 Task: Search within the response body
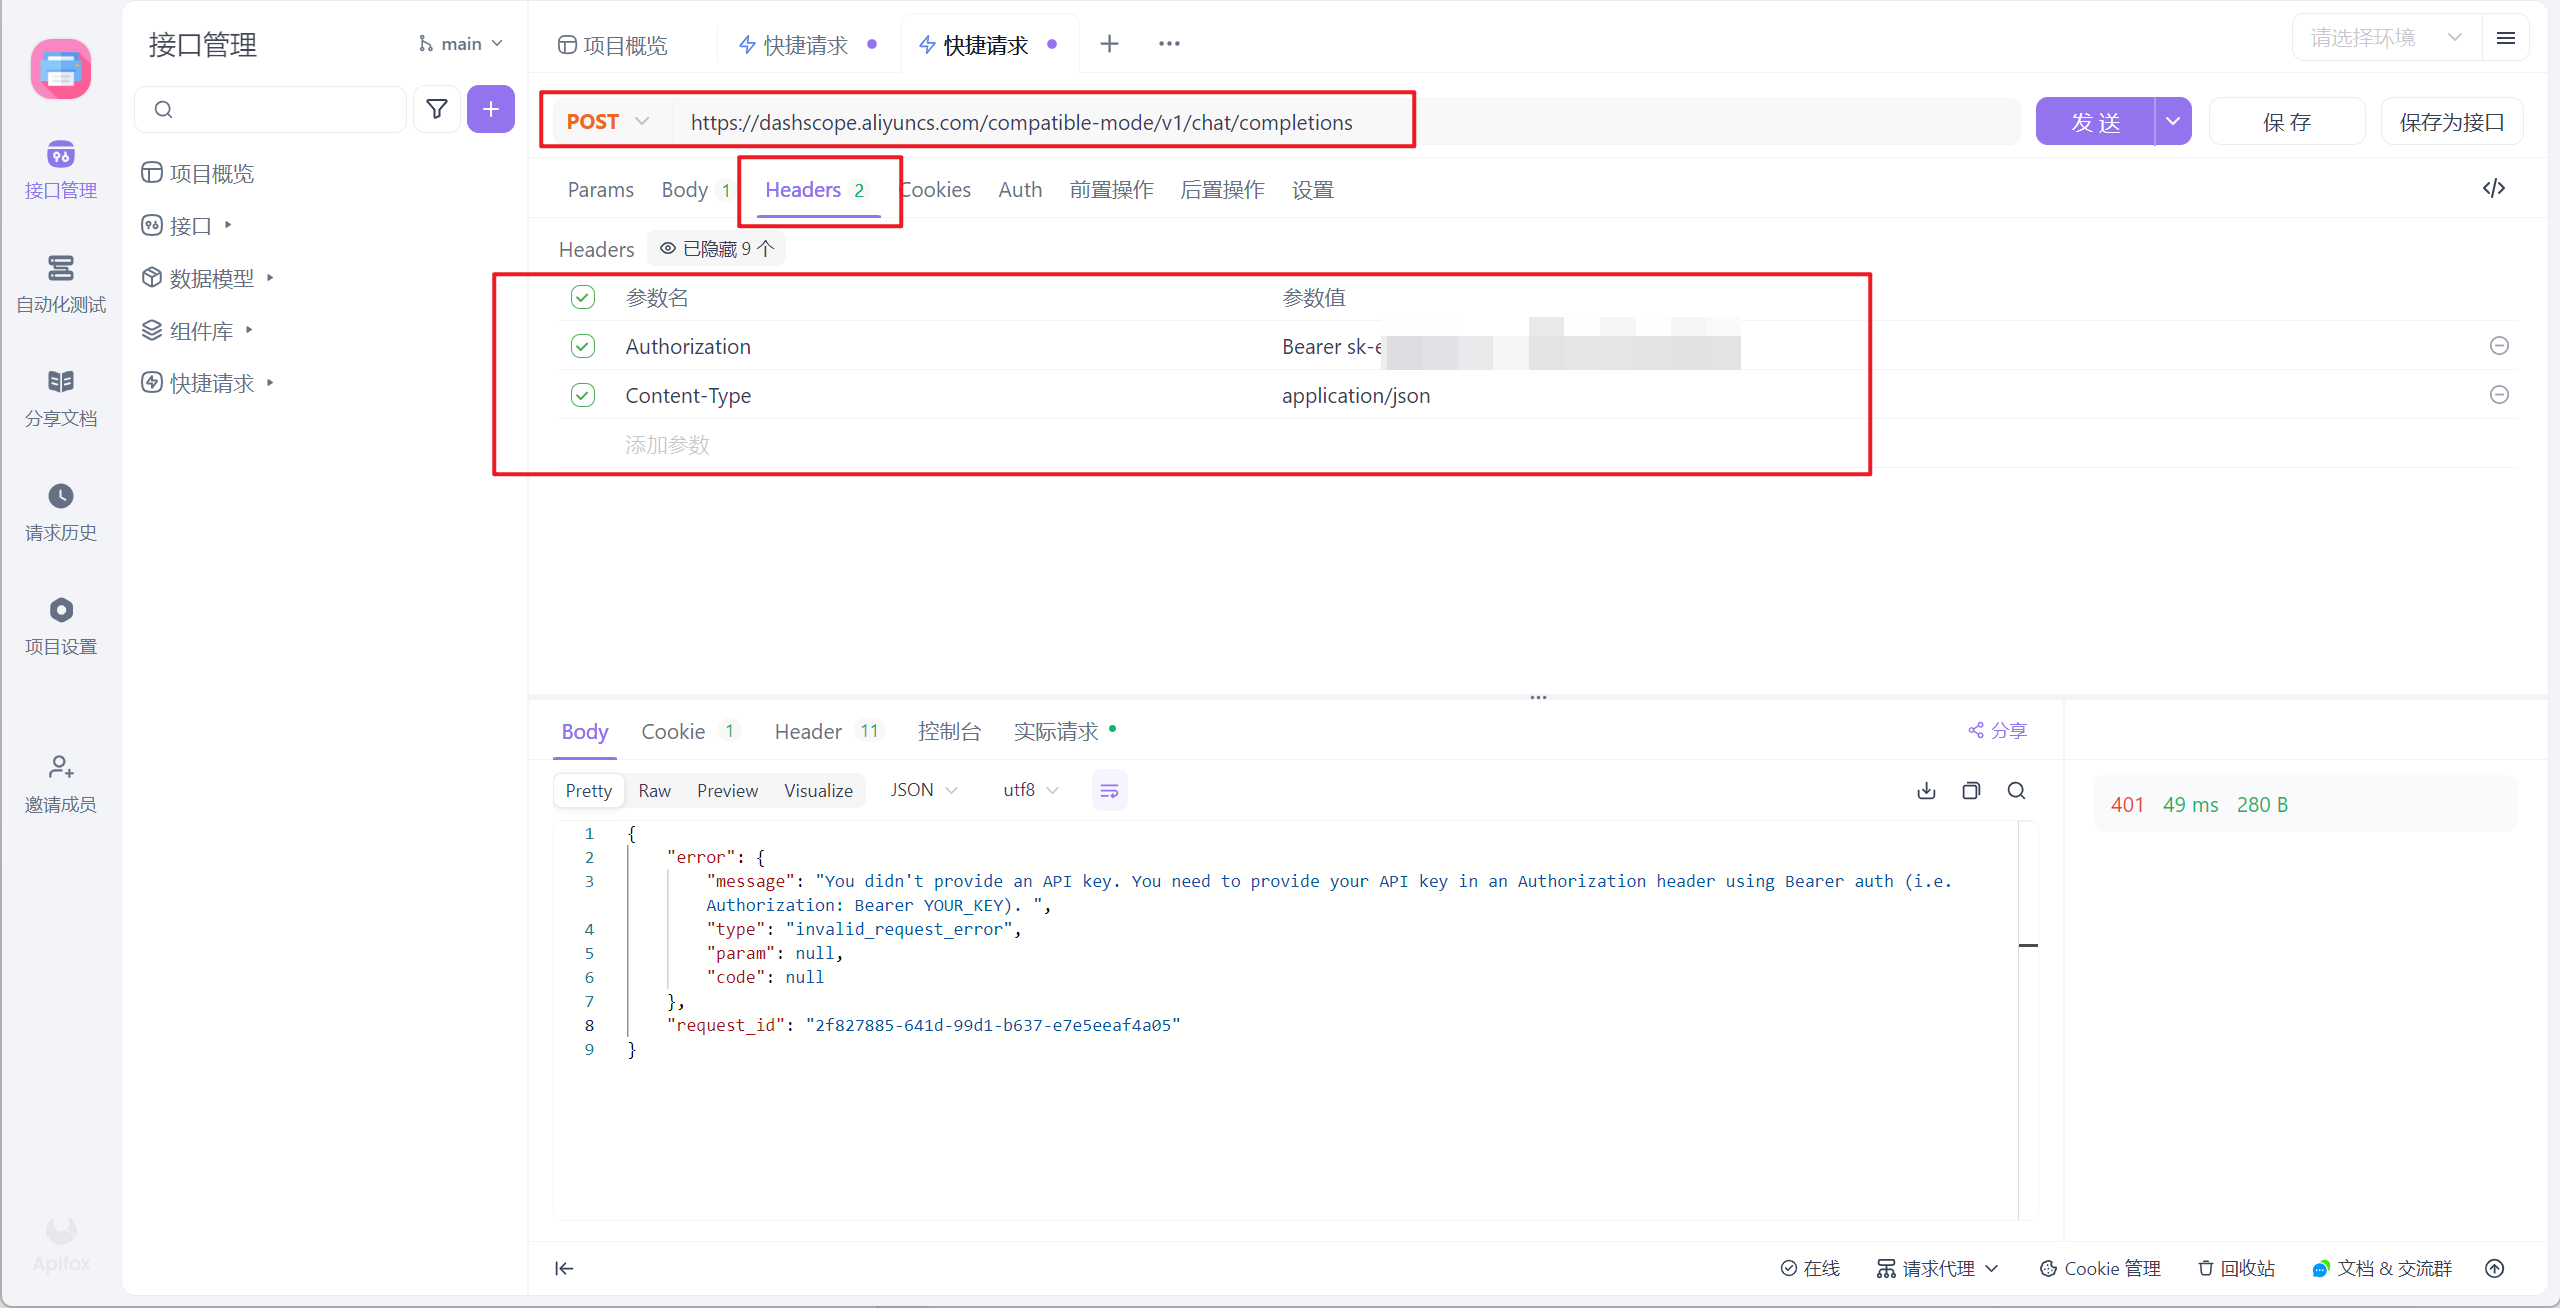[x=2016, y=791]
